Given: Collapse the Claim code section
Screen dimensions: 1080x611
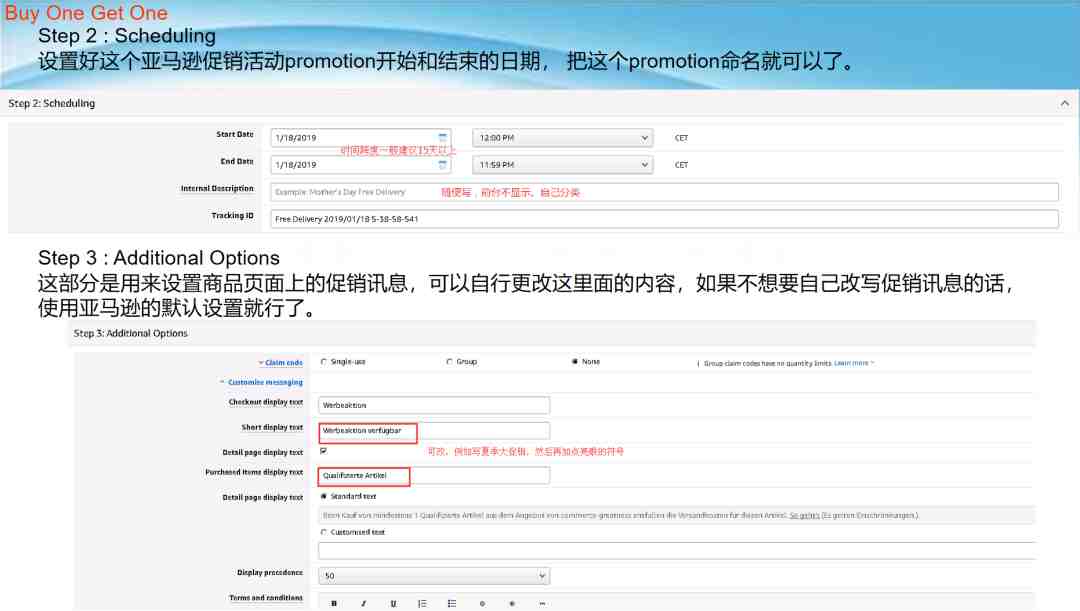Looking at the screenshot, I should pos(281,362).
